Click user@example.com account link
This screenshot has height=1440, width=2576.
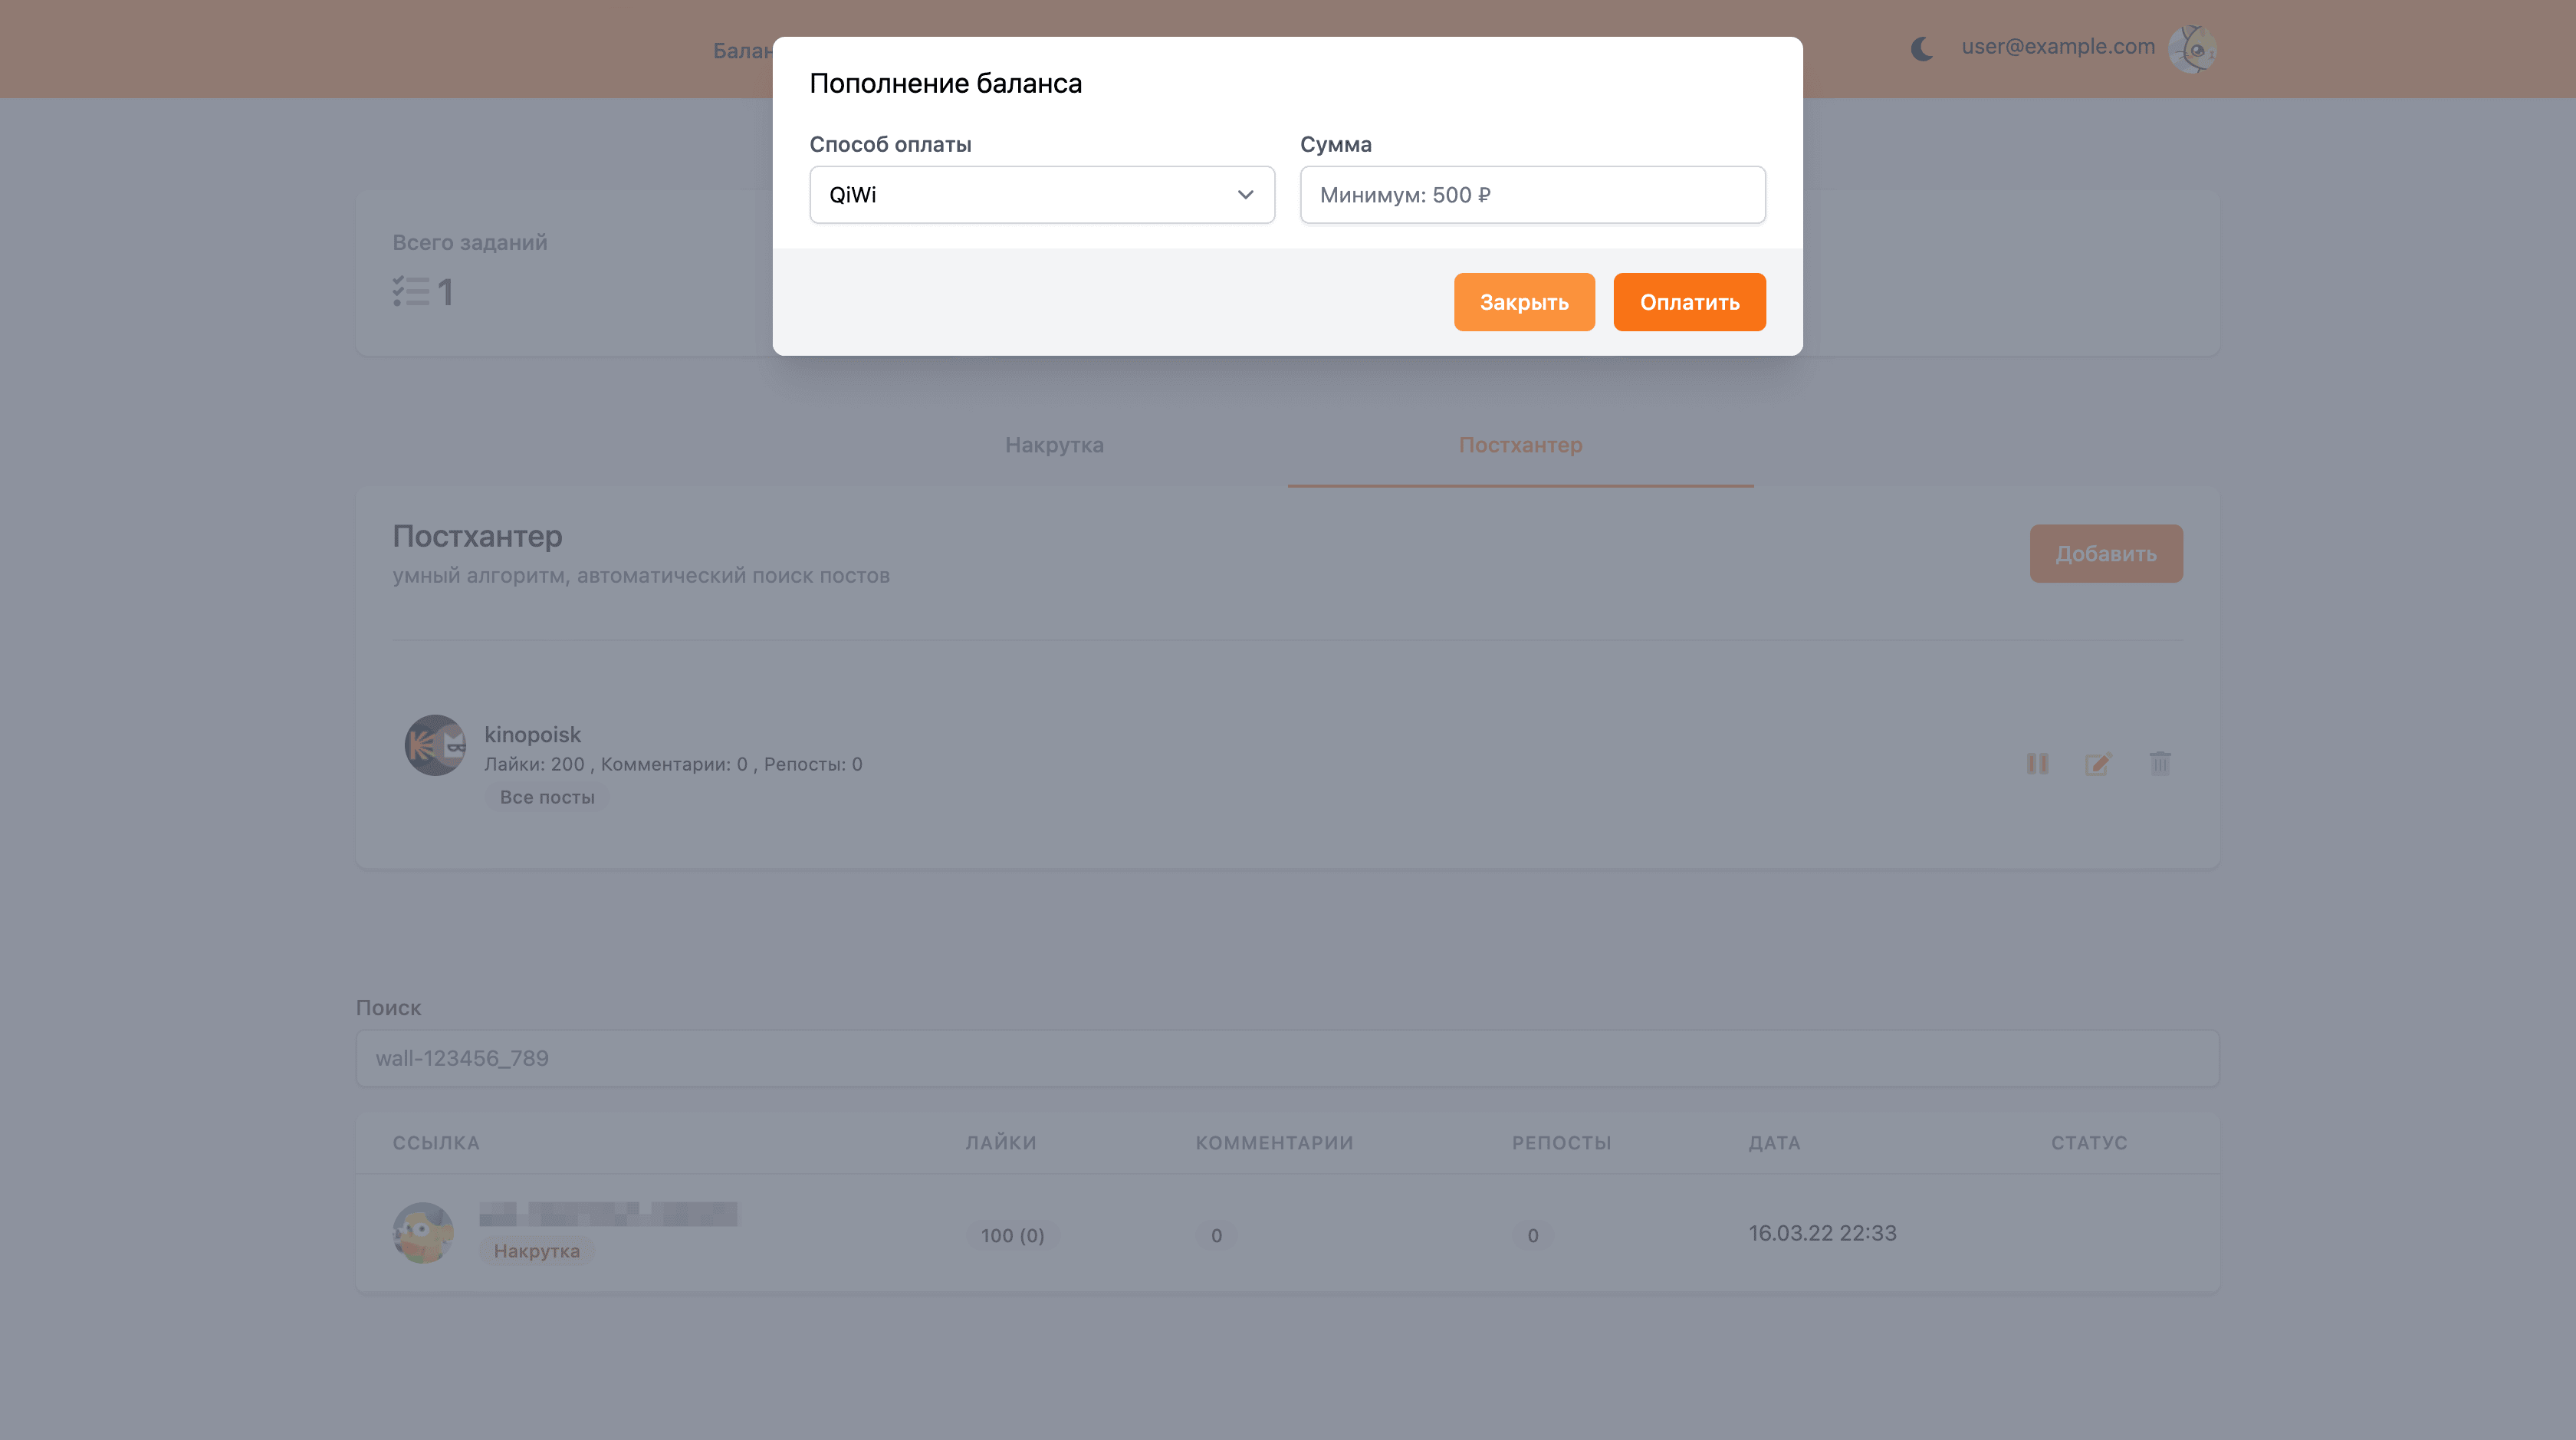click(2058, 47)
